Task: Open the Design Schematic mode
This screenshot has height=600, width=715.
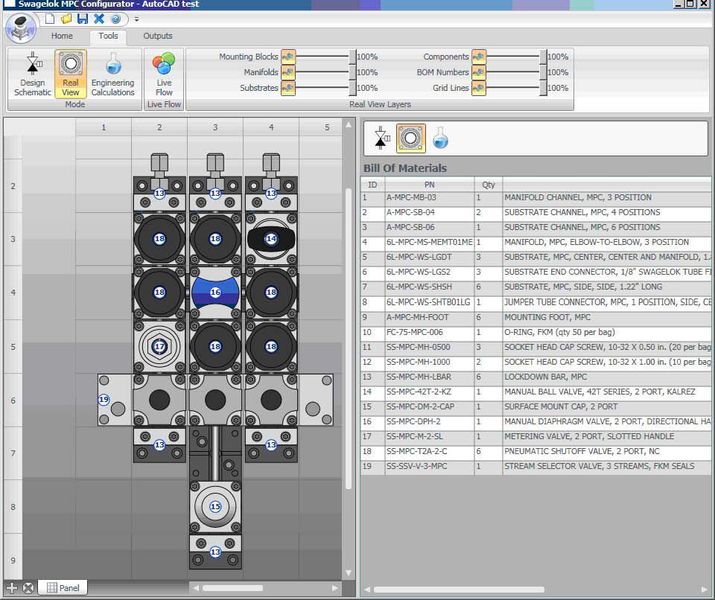Action: tap(32, 74)
